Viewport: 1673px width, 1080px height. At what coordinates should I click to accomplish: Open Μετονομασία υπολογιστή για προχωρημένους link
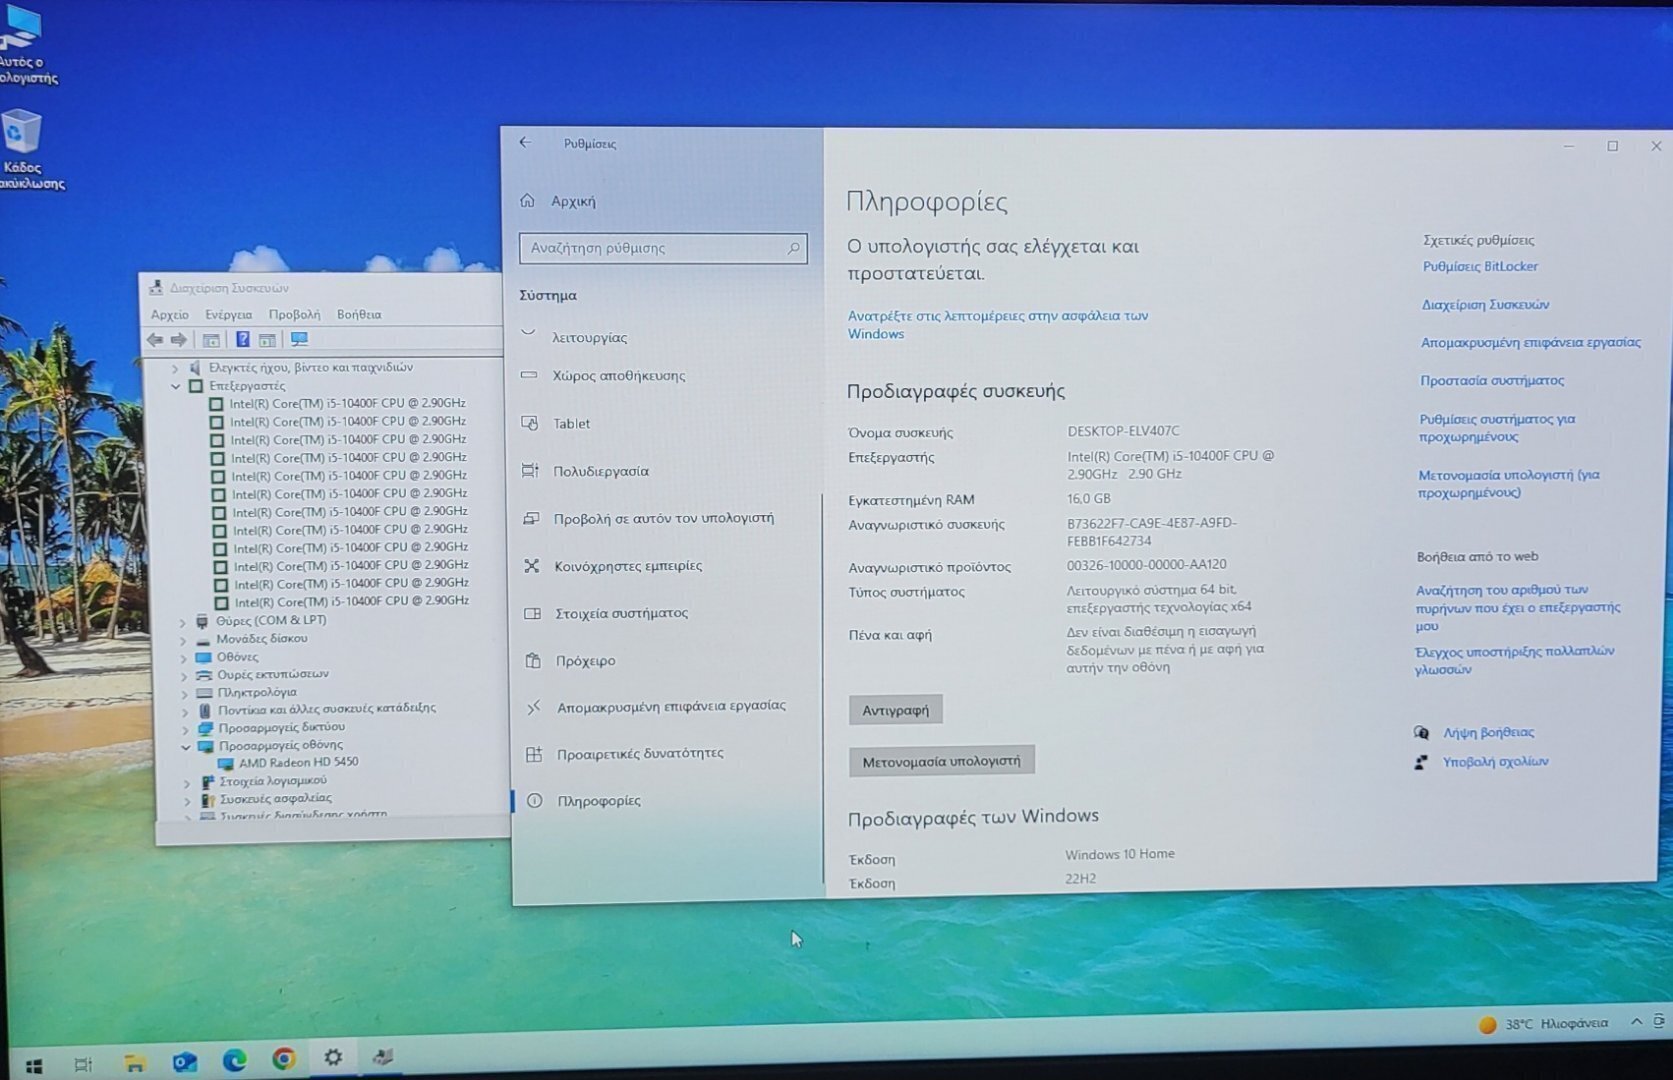click(x=1508, y=484)
